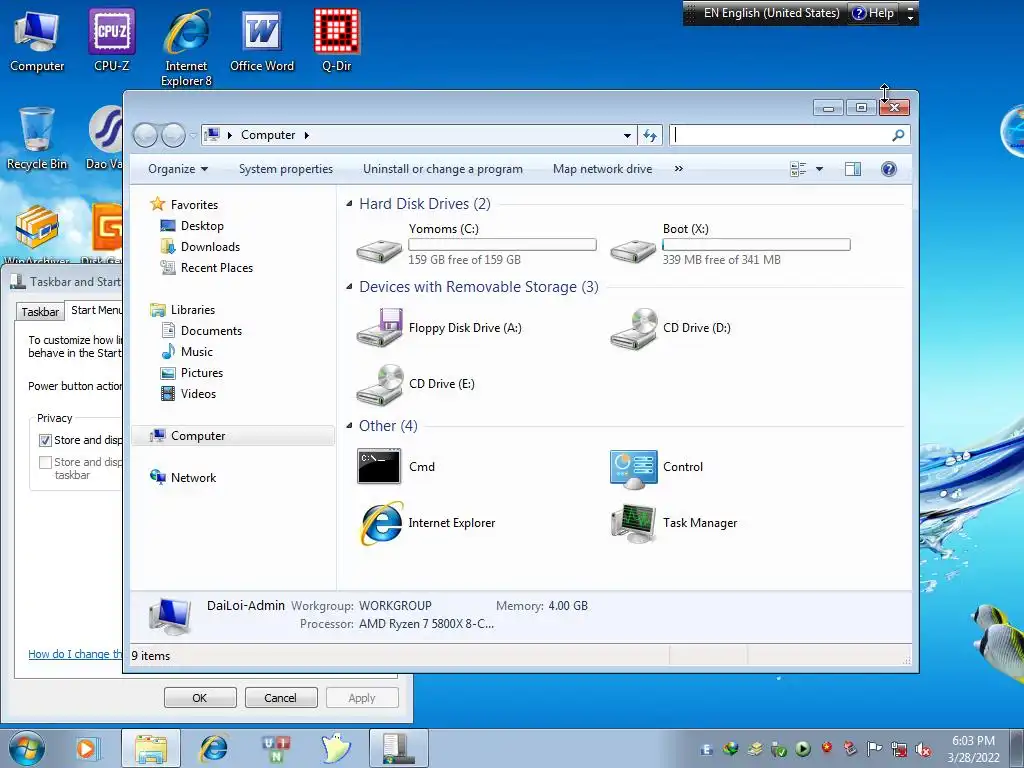Click System properties in toolbar

coord(286,169)
